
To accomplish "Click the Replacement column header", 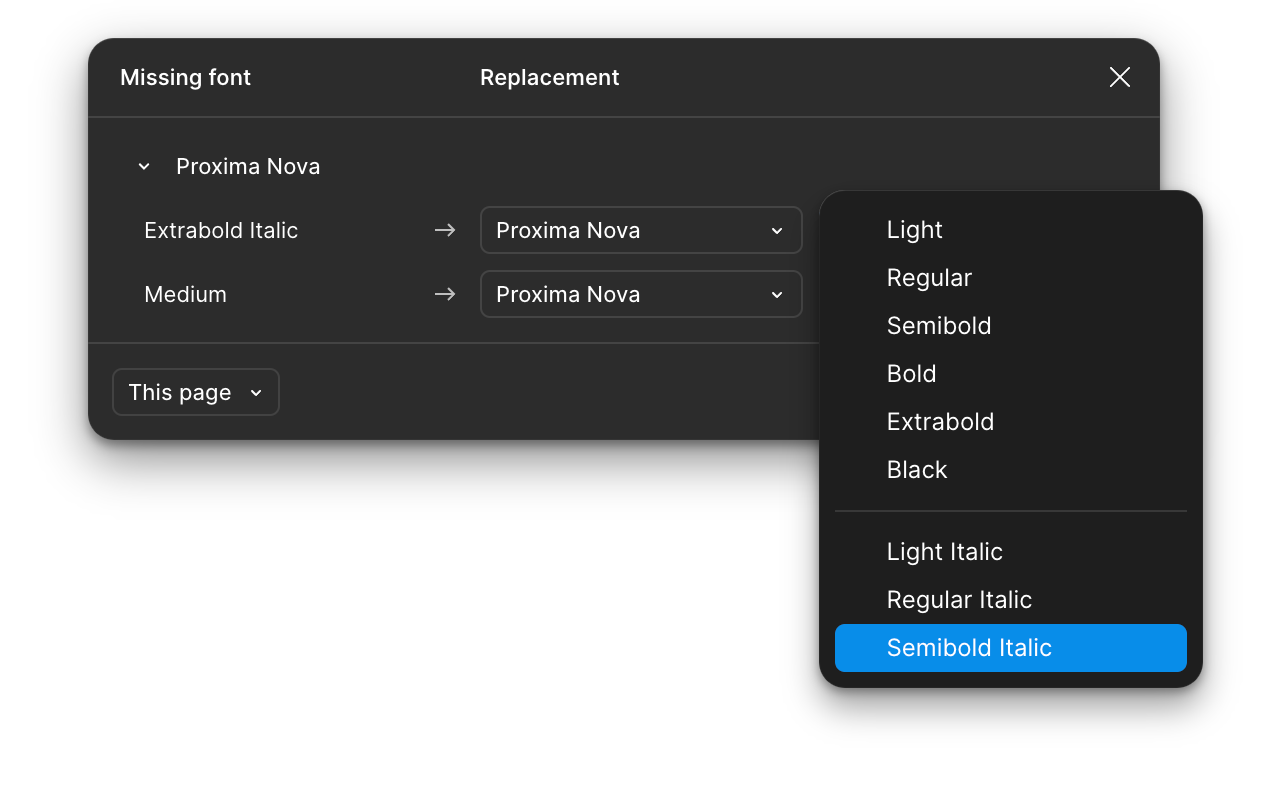I will pyautogui.click(x=550, y=77).
